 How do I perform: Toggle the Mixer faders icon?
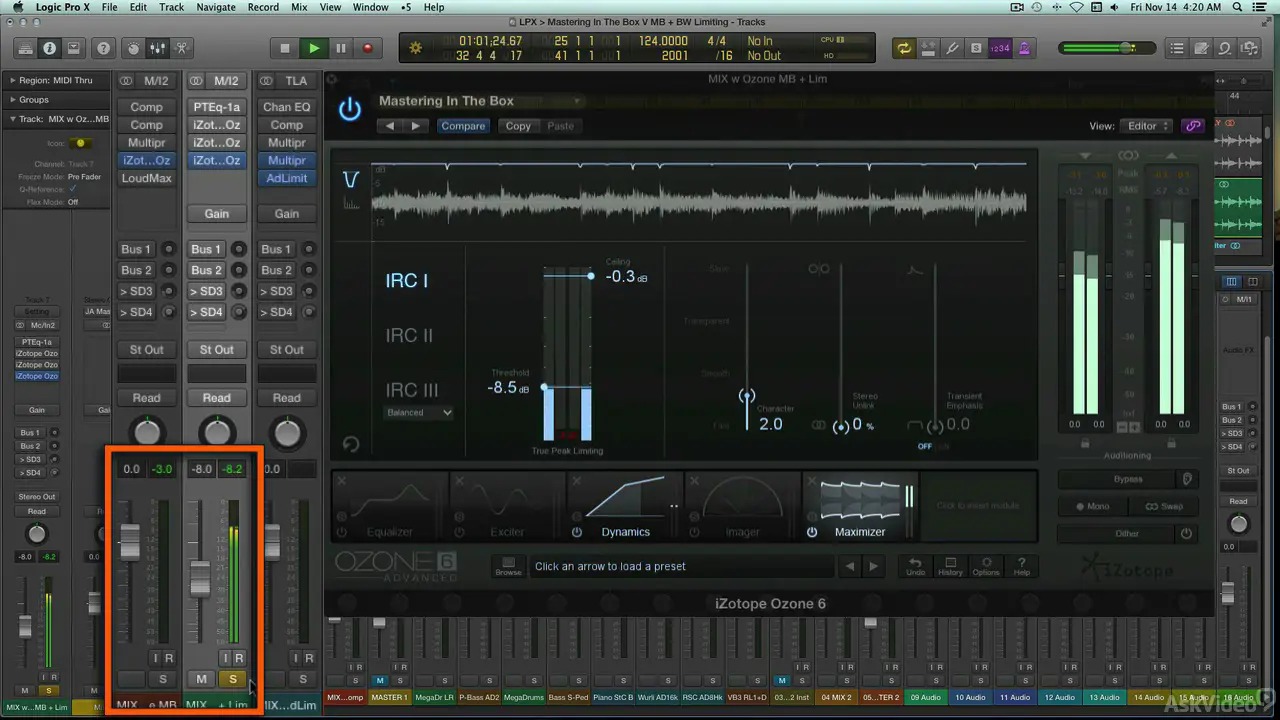[x=157, y=48]
